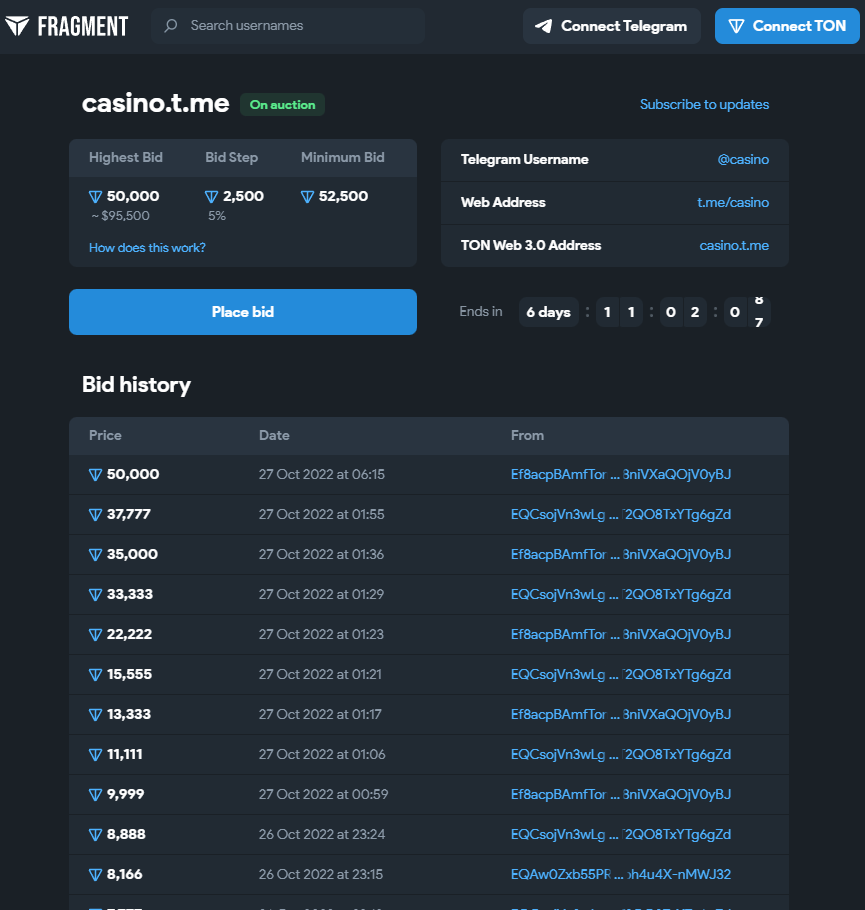The width and height of the screenshot is (865, 910).
Task: Open the casino.t.me TON Web 3.0 link
Action: tap(734, 245)
